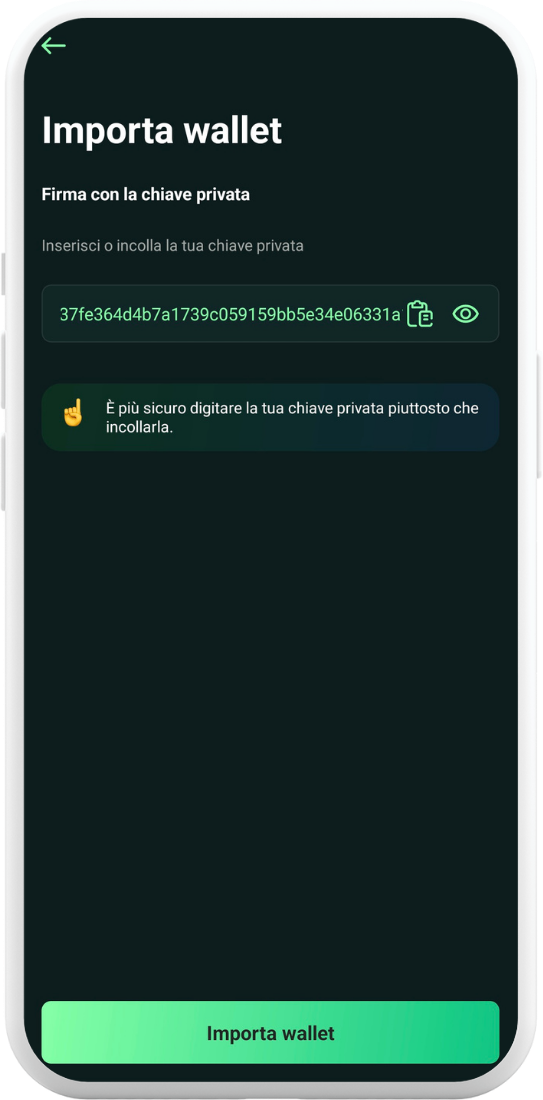This screenshot has height=1100, width=543.
Task: Place cursor at end of key text e06331a
Action: point(401,314)
